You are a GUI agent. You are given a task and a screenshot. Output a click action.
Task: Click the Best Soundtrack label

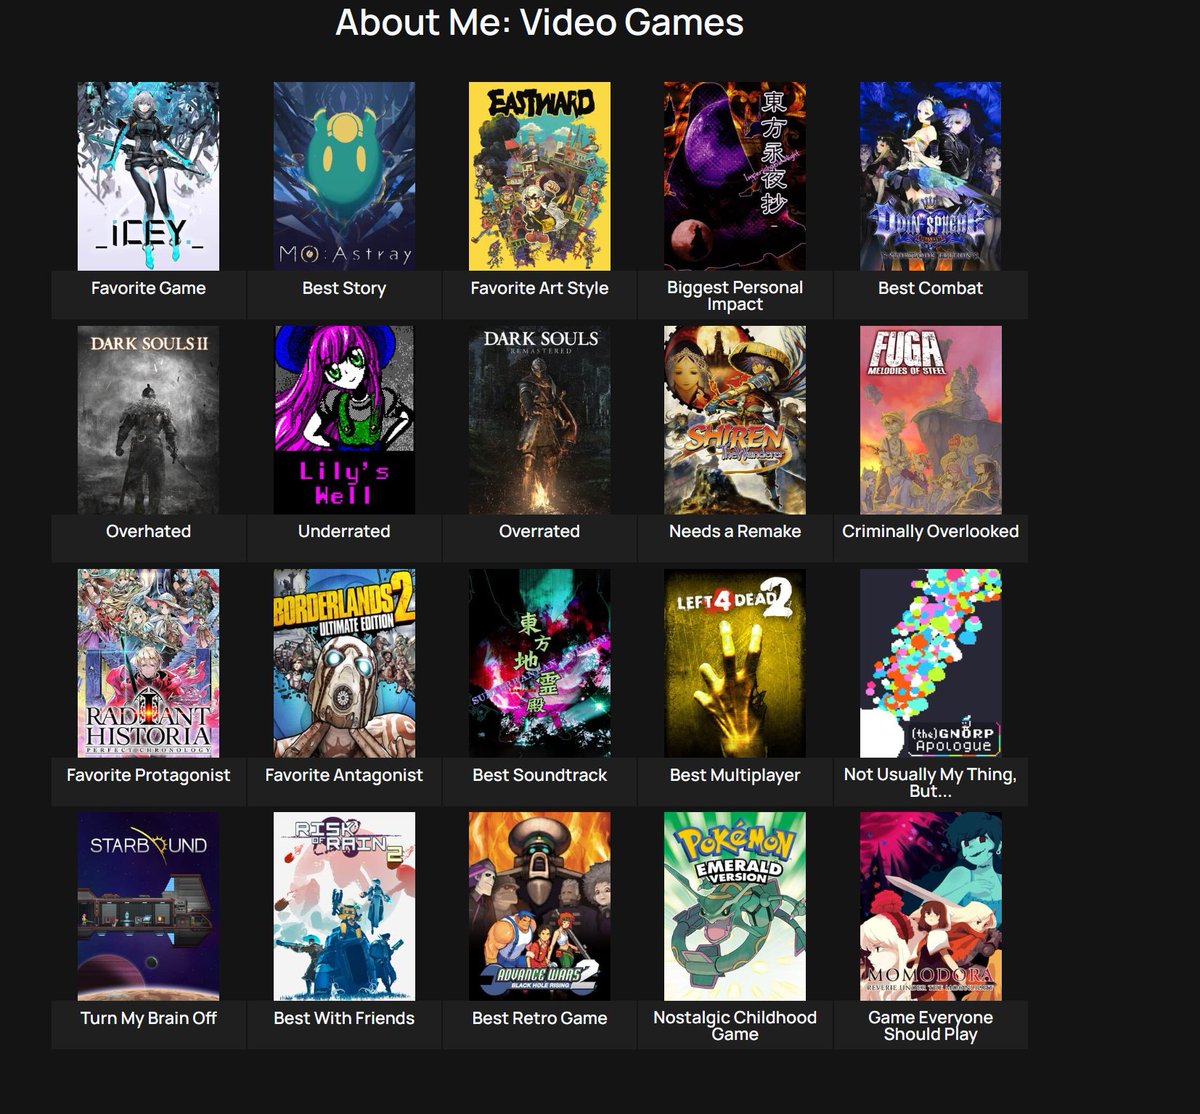539,775
